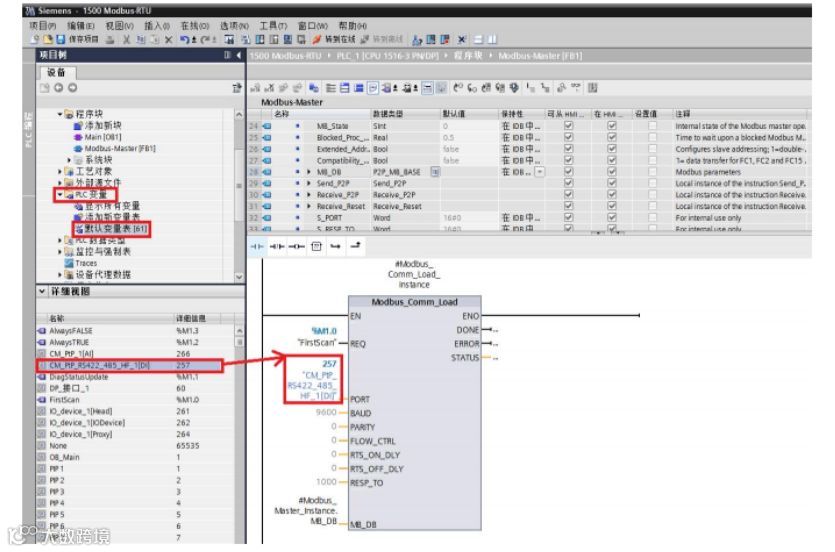Image resolution: width=835 pixels, height=552 pixels.
Task: Open retain dropdown for MB_DB row
Action: click(x=539, y=171)
